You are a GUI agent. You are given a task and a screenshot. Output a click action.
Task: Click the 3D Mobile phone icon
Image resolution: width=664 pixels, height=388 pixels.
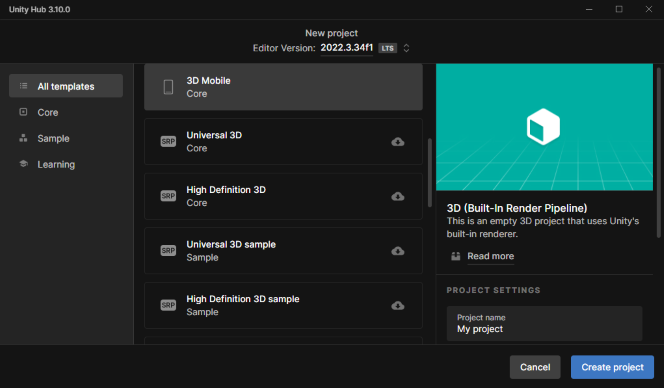coord(168,87)
